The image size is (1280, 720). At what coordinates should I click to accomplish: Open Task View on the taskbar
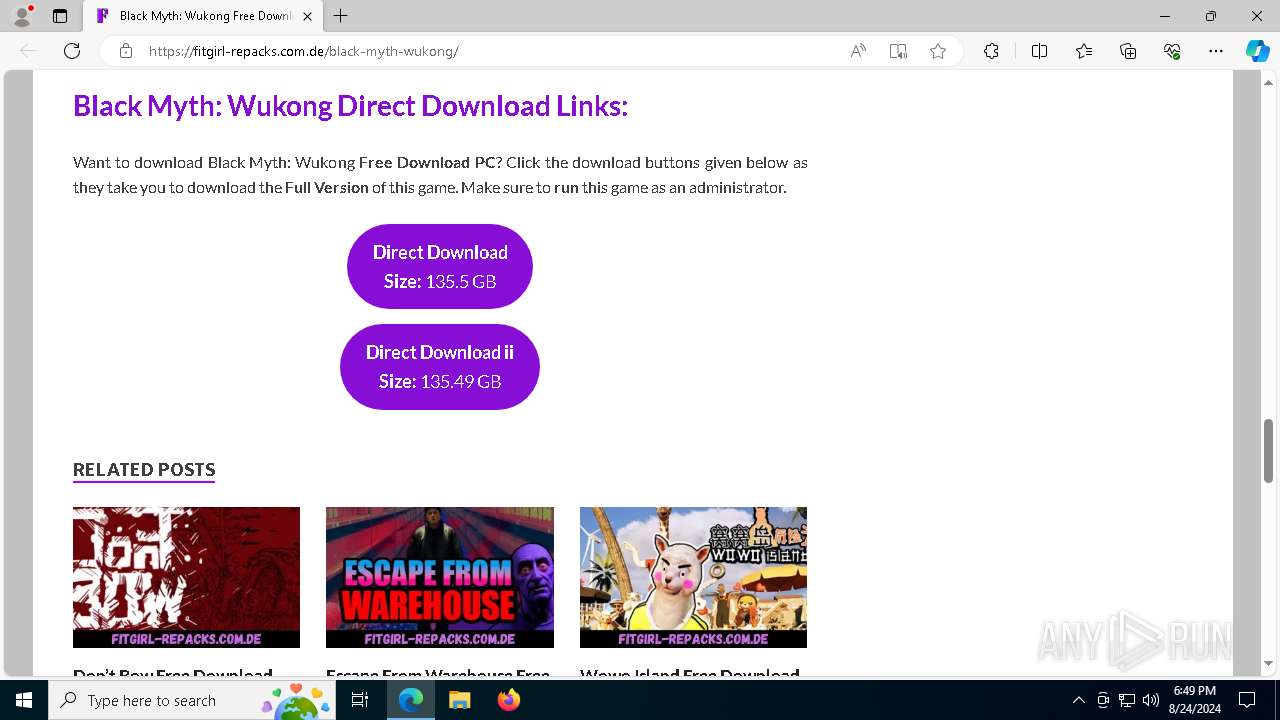361,700
